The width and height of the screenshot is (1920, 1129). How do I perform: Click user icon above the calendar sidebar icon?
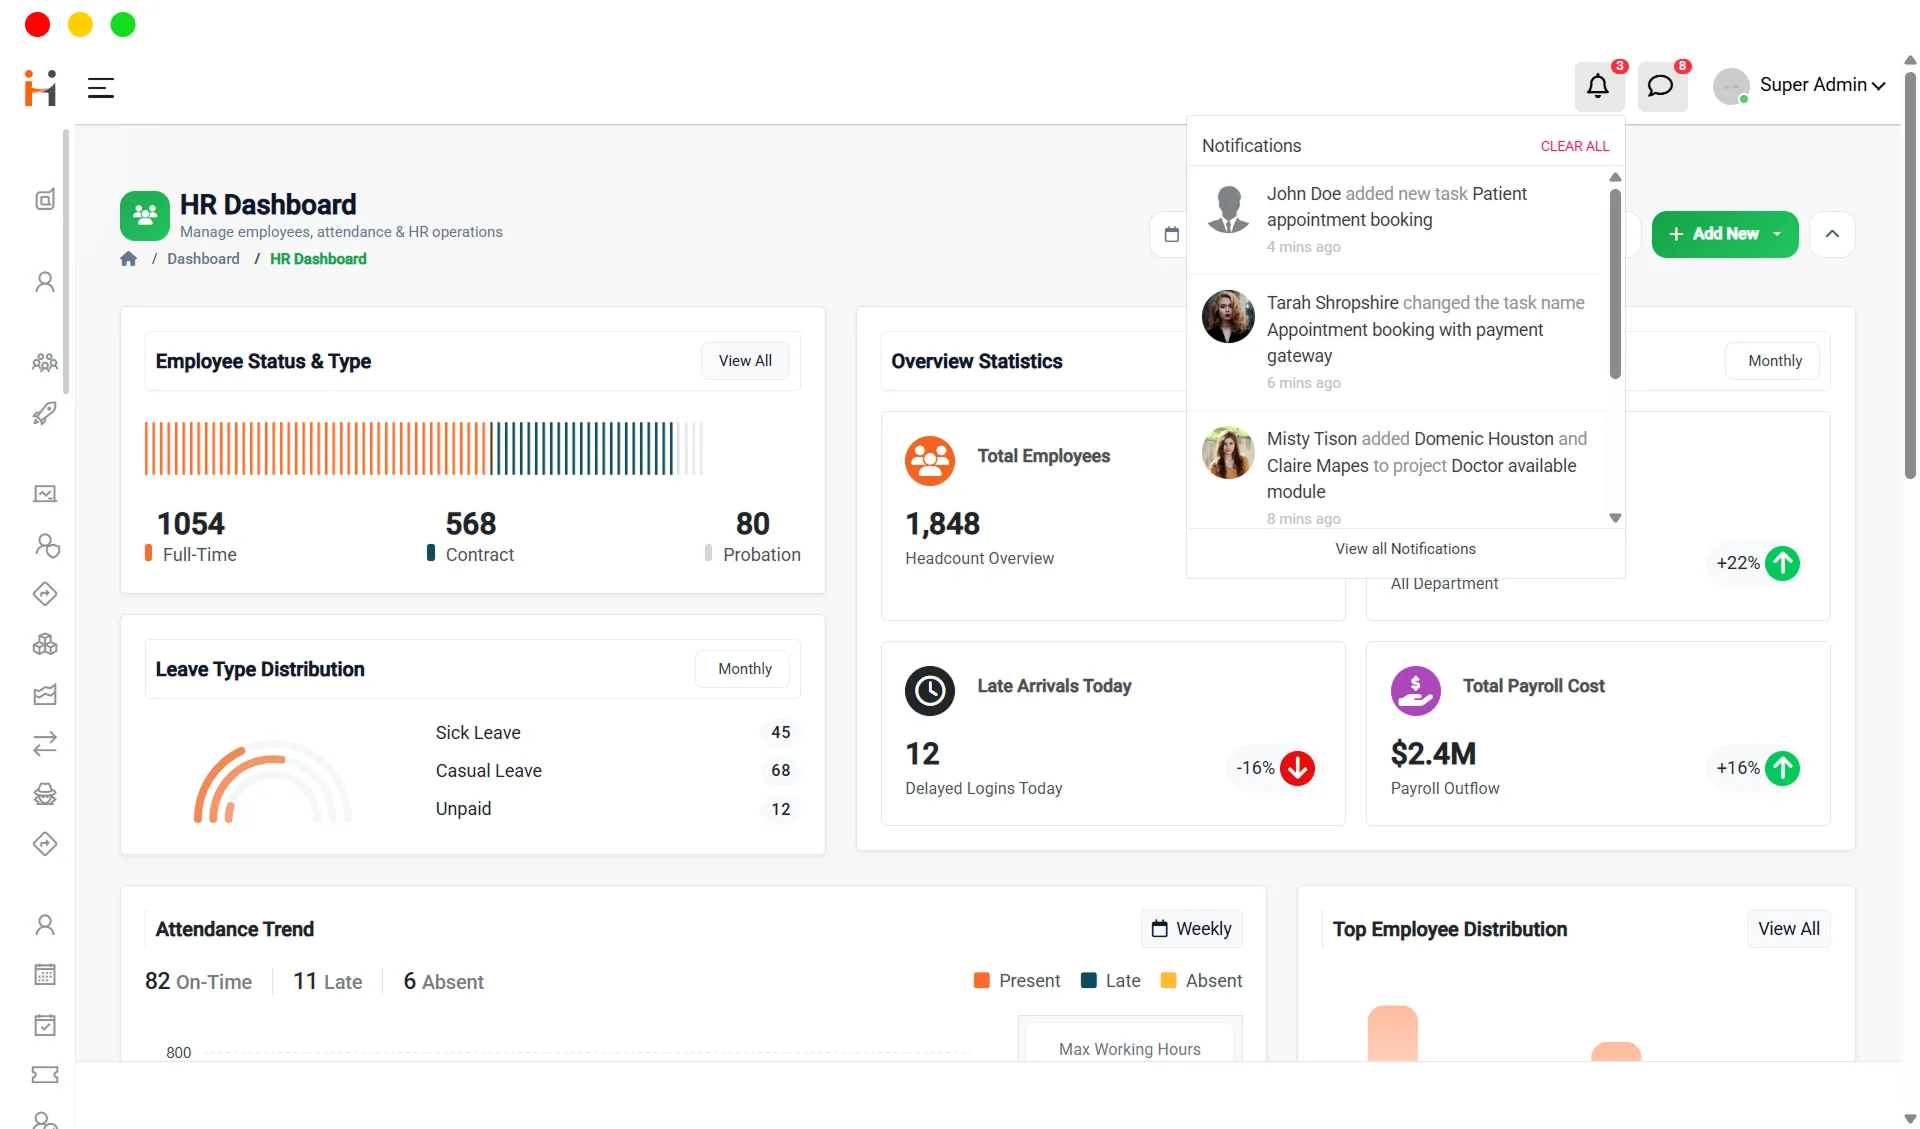coord(45,925)
